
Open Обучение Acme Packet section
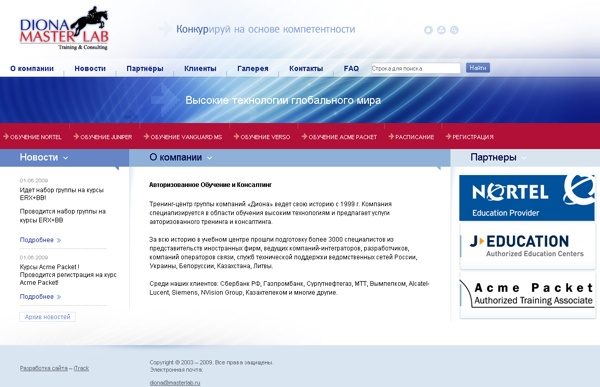tap(339, 137)
